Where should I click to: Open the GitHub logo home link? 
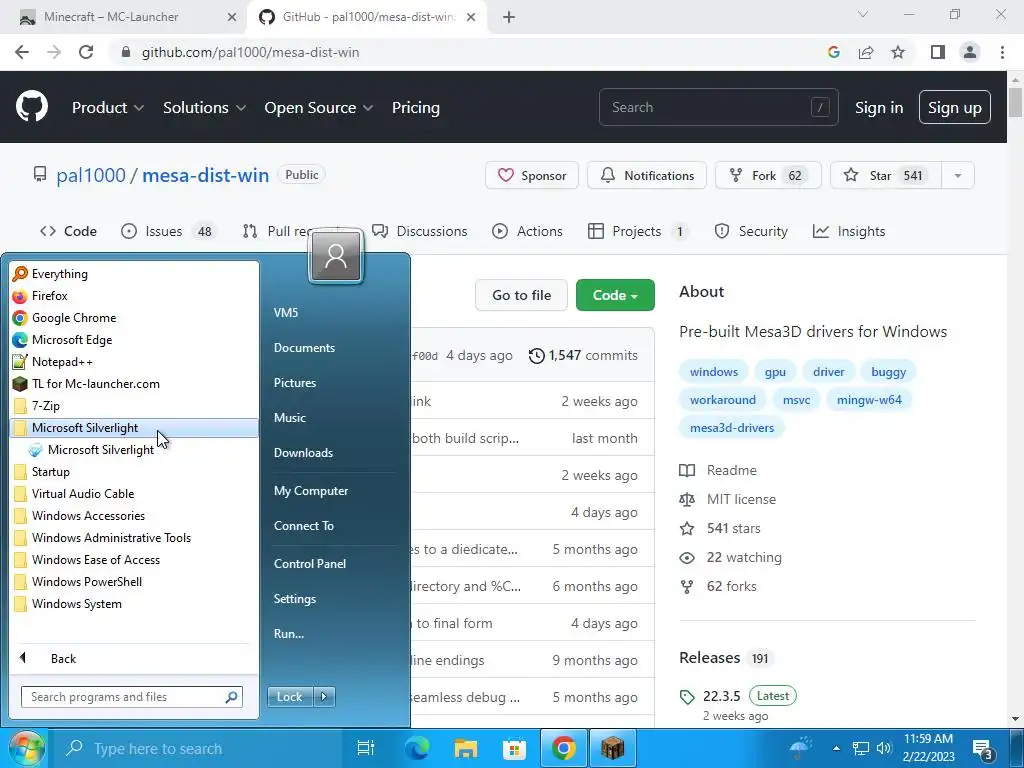31,107
